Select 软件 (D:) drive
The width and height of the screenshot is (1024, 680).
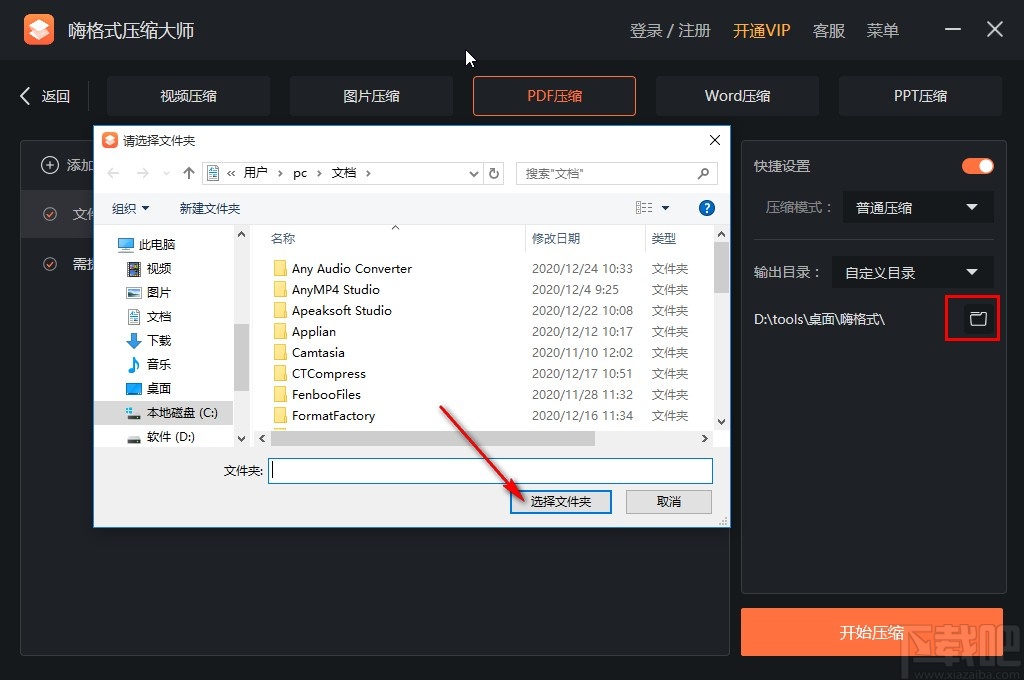[161, 436]
